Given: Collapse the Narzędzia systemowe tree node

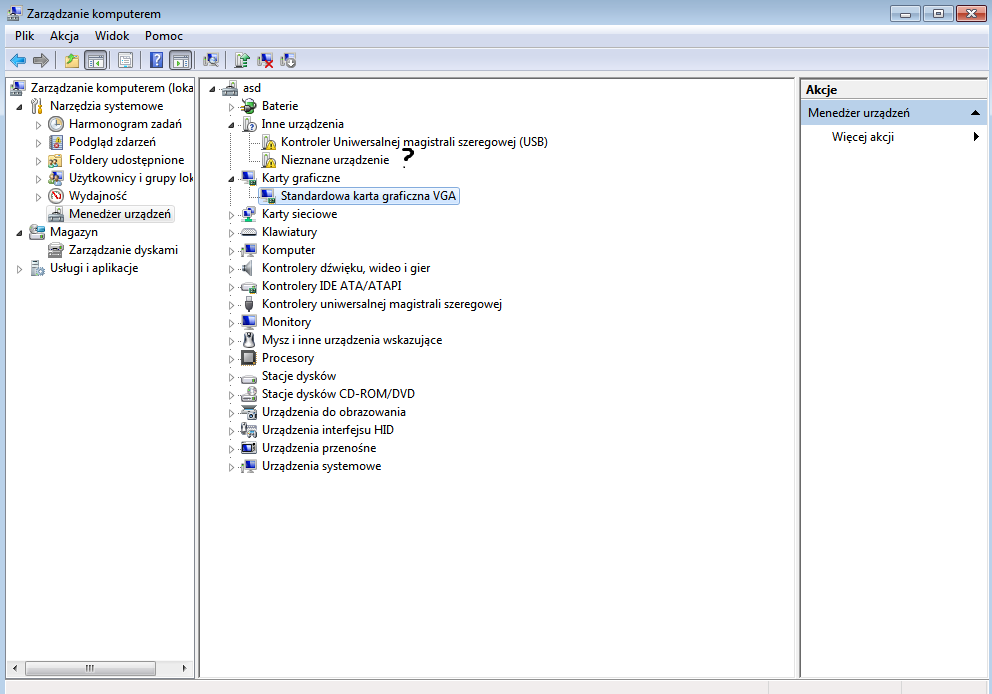Looking at the screenshot, I should point(20,107).
